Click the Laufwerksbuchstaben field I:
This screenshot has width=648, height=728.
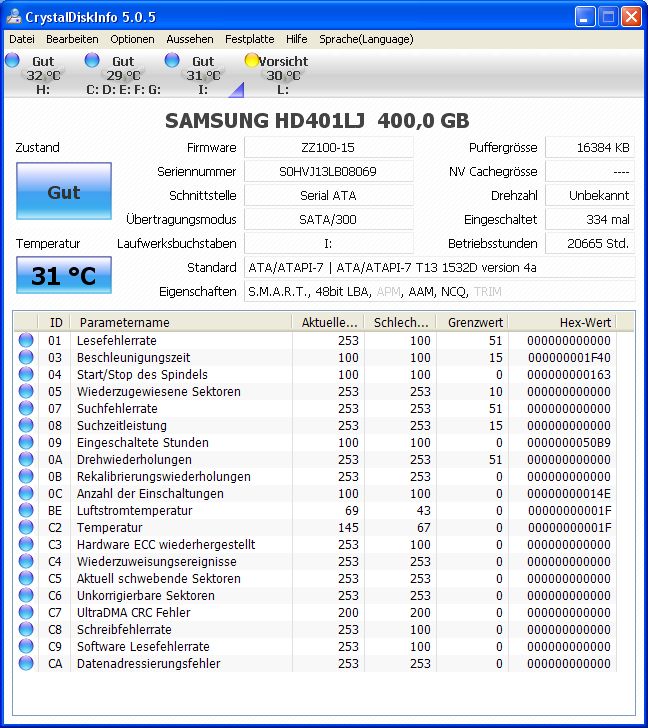pyautogui.click(x=329, y=244)
